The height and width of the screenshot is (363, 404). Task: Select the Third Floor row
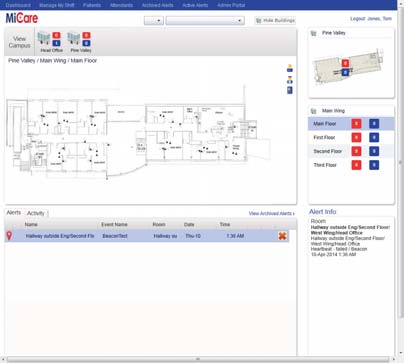(351, 165)
